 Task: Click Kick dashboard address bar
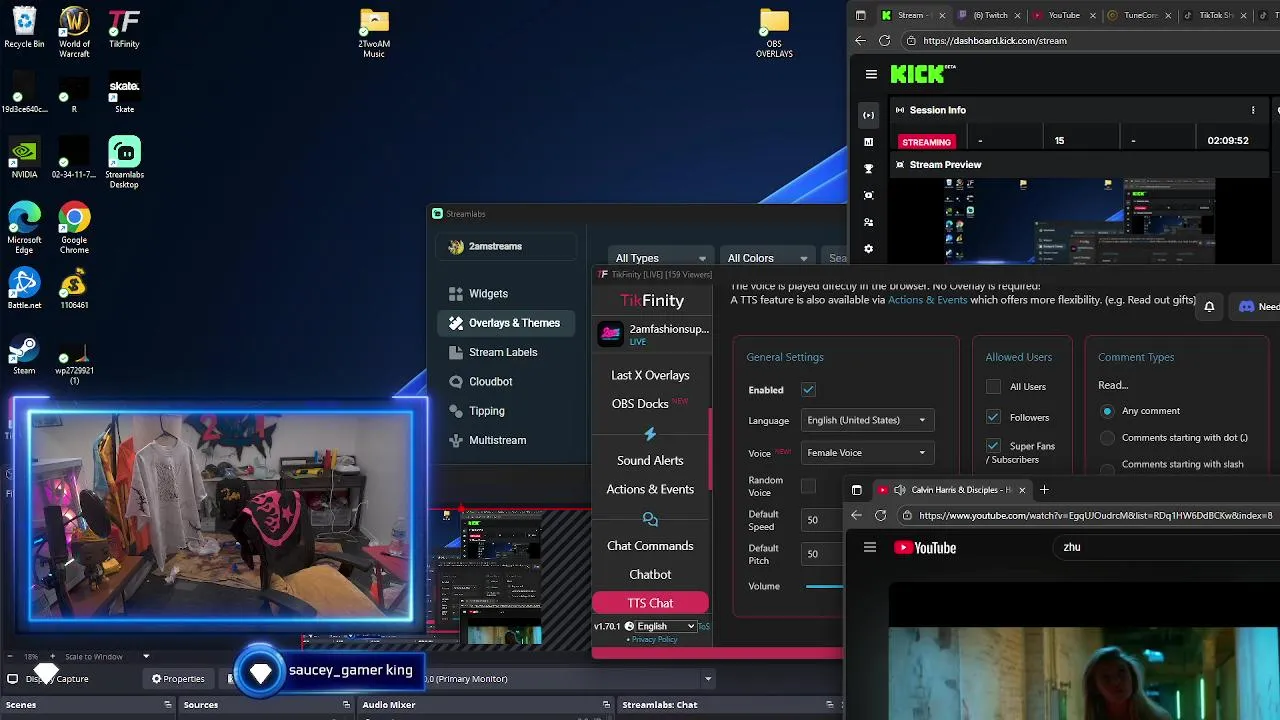click(1090, 41)
